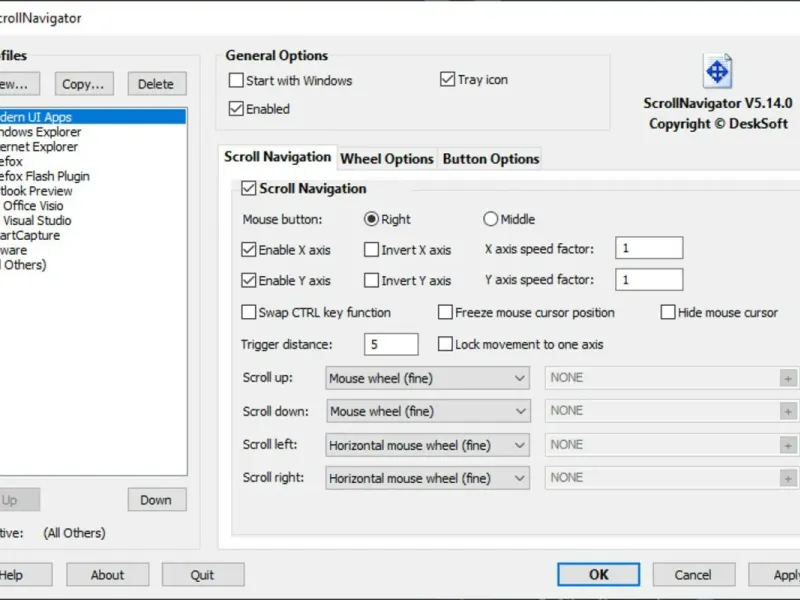Viewport: 800px width, 600px height.
Task: Click plus button beside Scroll right NONE field
Action: pyautogui.click(x=788, y=479)
